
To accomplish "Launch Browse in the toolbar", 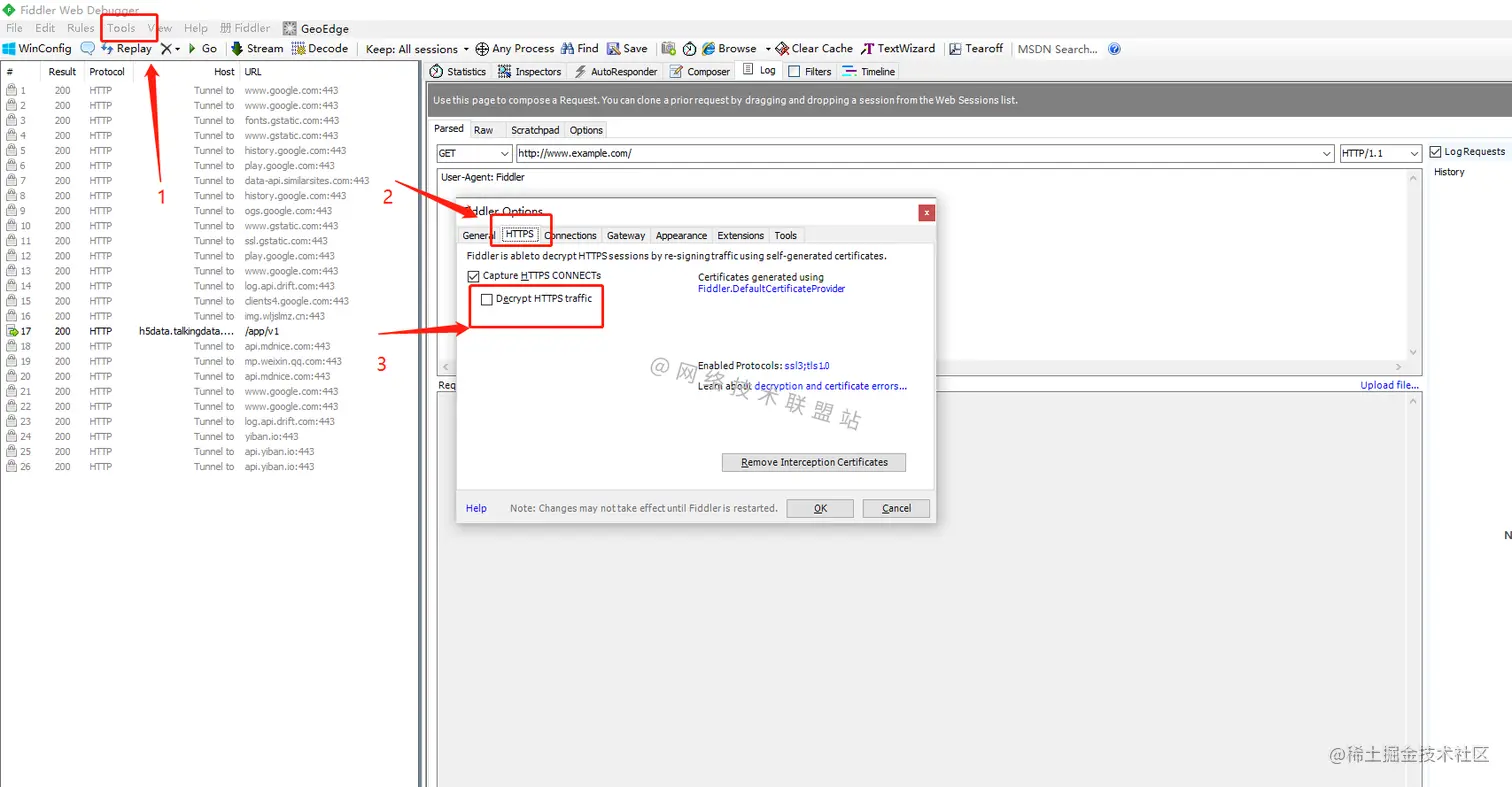I will pyautogui.click(x=729, y=48).
